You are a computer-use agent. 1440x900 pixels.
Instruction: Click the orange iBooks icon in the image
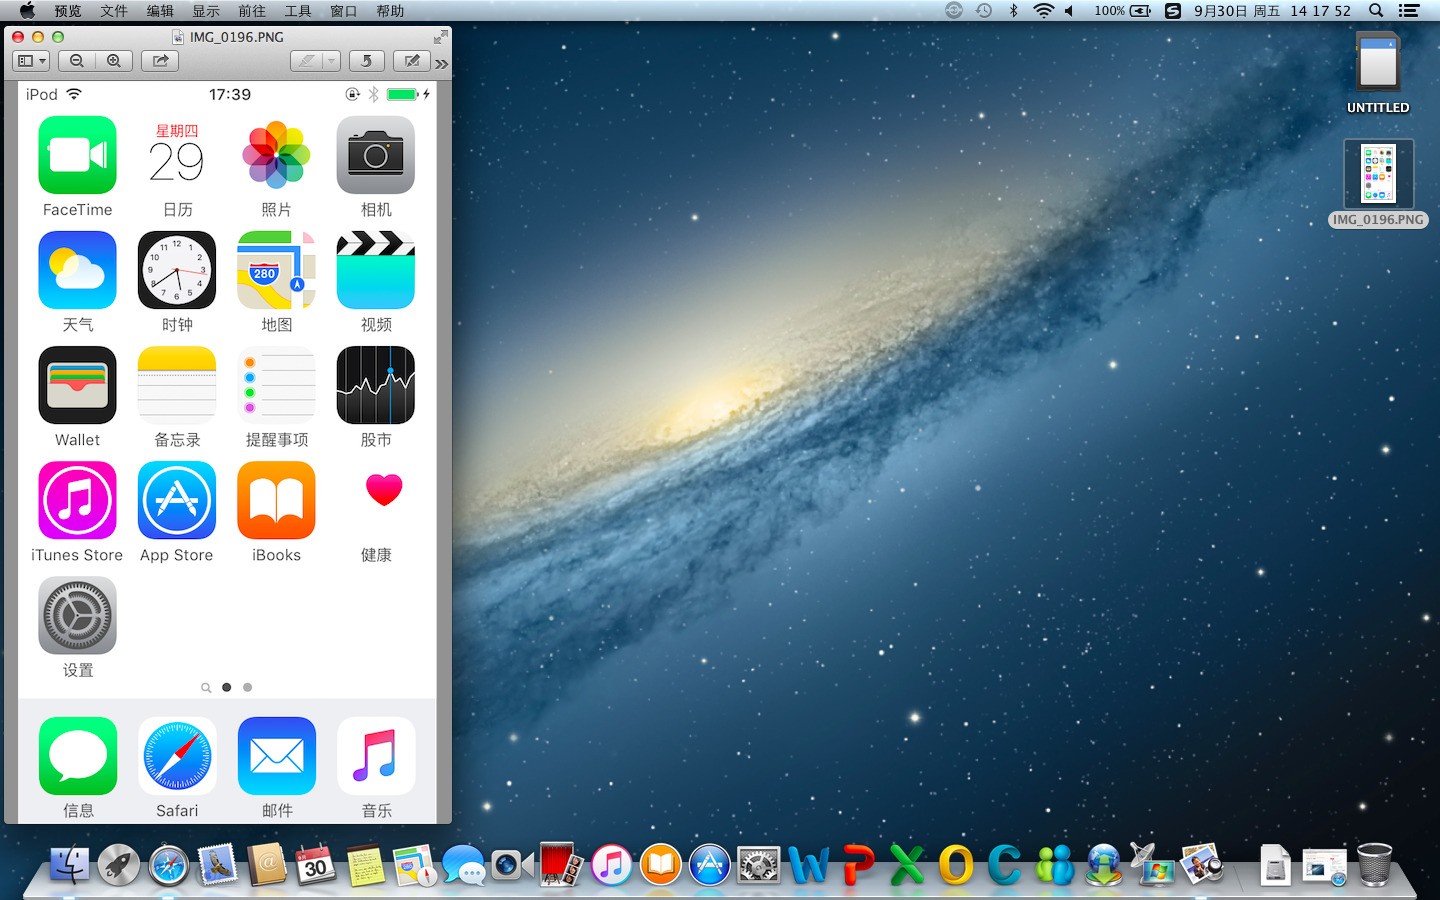click(x=276, y=500)
